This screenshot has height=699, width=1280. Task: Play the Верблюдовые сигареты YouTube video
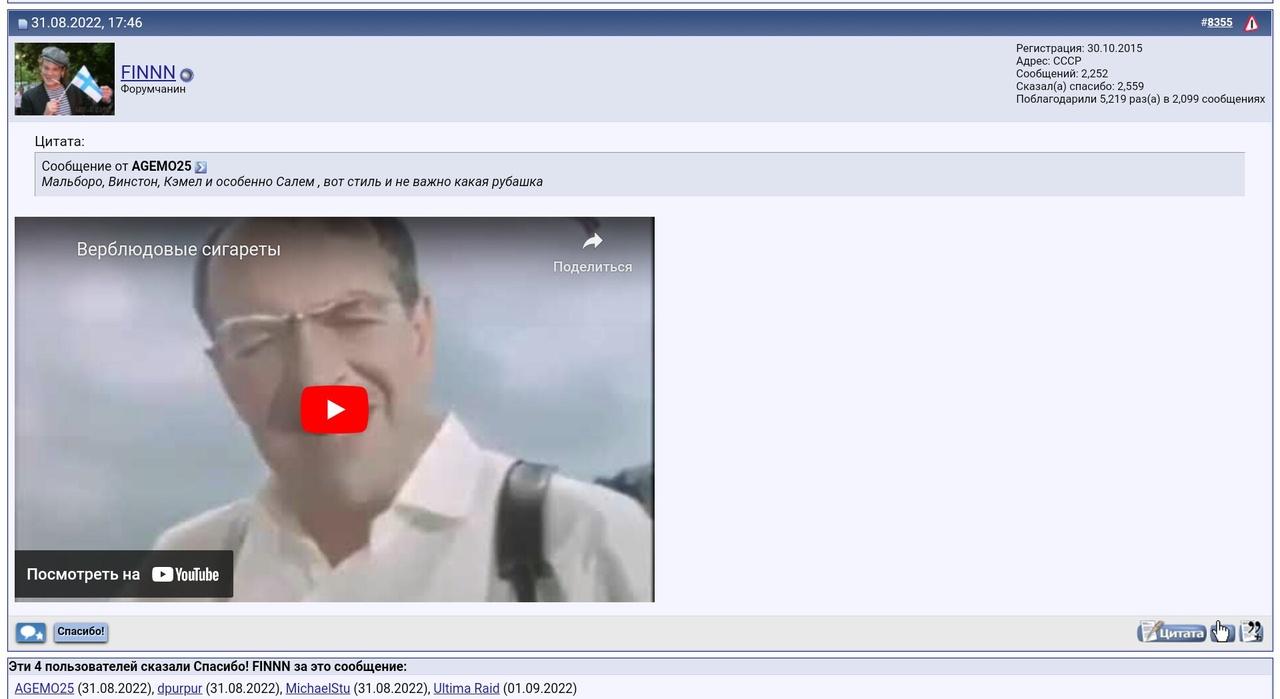tap(334, 409)
